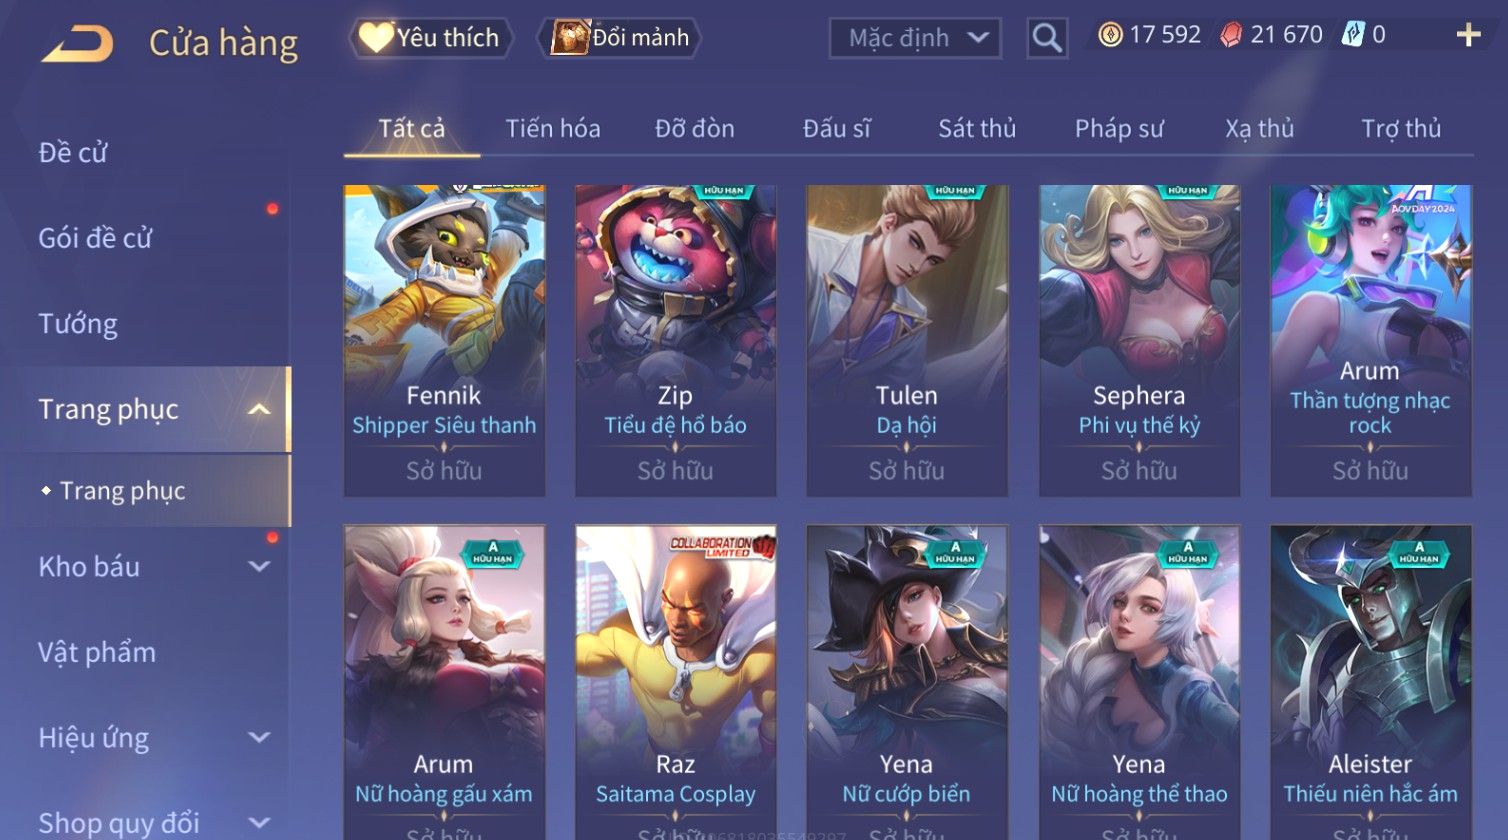Click the red ruby currency icon
Viewport: 1508px width, 840px height.
1231,36
